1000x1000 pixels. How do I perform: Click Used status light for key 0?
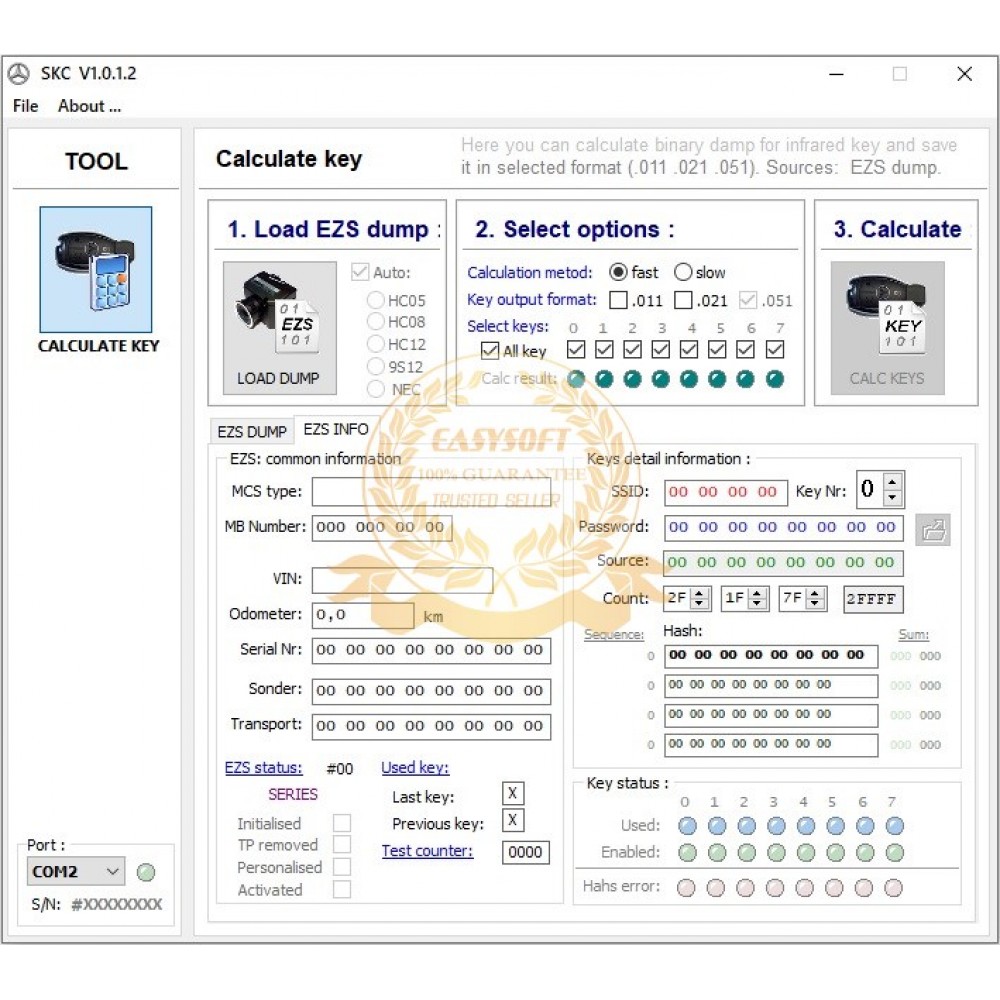(688, 826)
